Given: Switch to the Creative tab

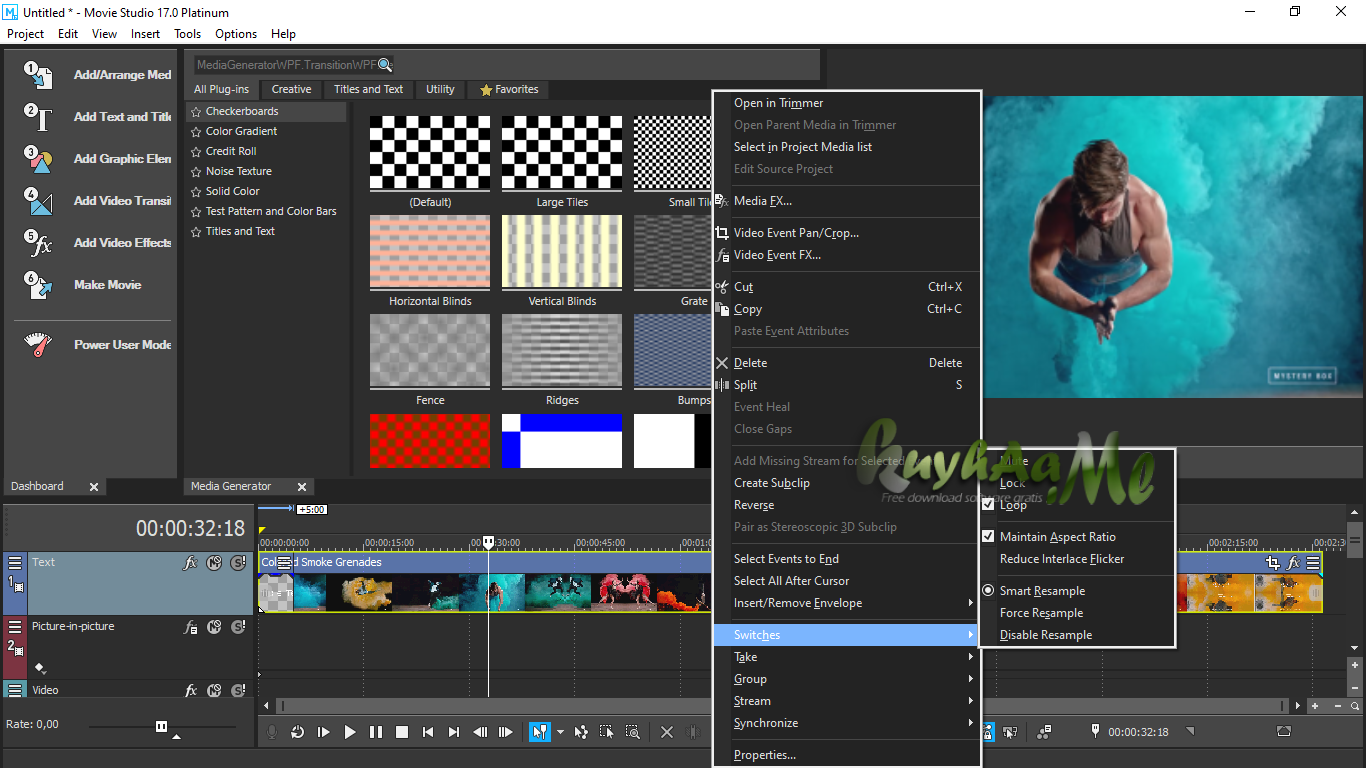Looking at the screenshot, I should coord(291,89).
